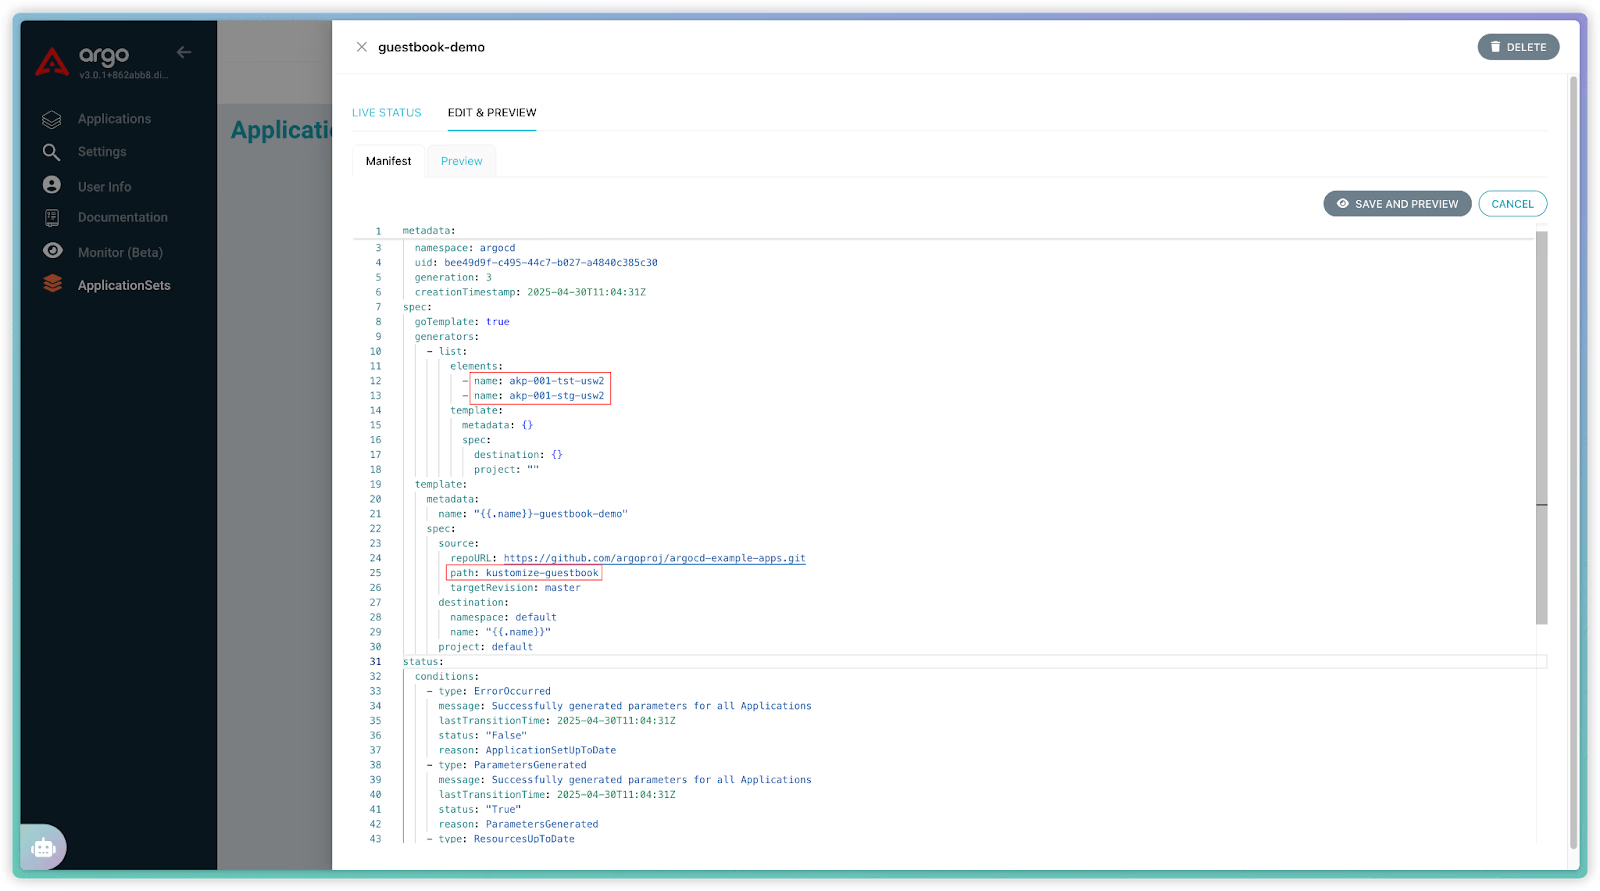This screenshot has height=891, width=1600.
Task: Click the CANCEL button
Action: click(1512, 204)
